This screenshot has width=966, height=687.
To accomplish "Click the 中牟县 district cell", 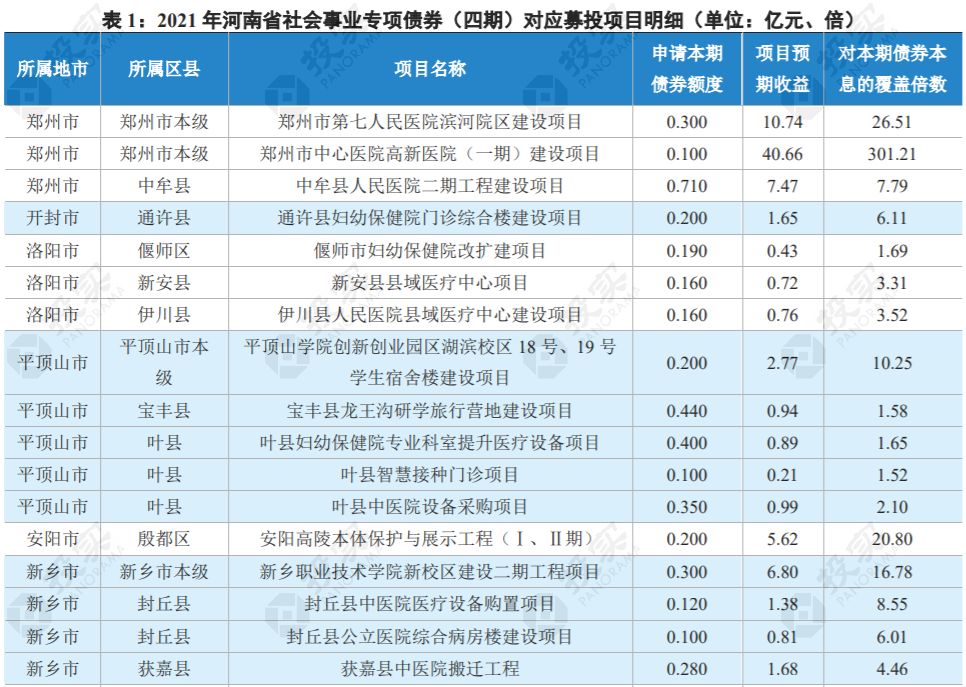I will [164, 186].
